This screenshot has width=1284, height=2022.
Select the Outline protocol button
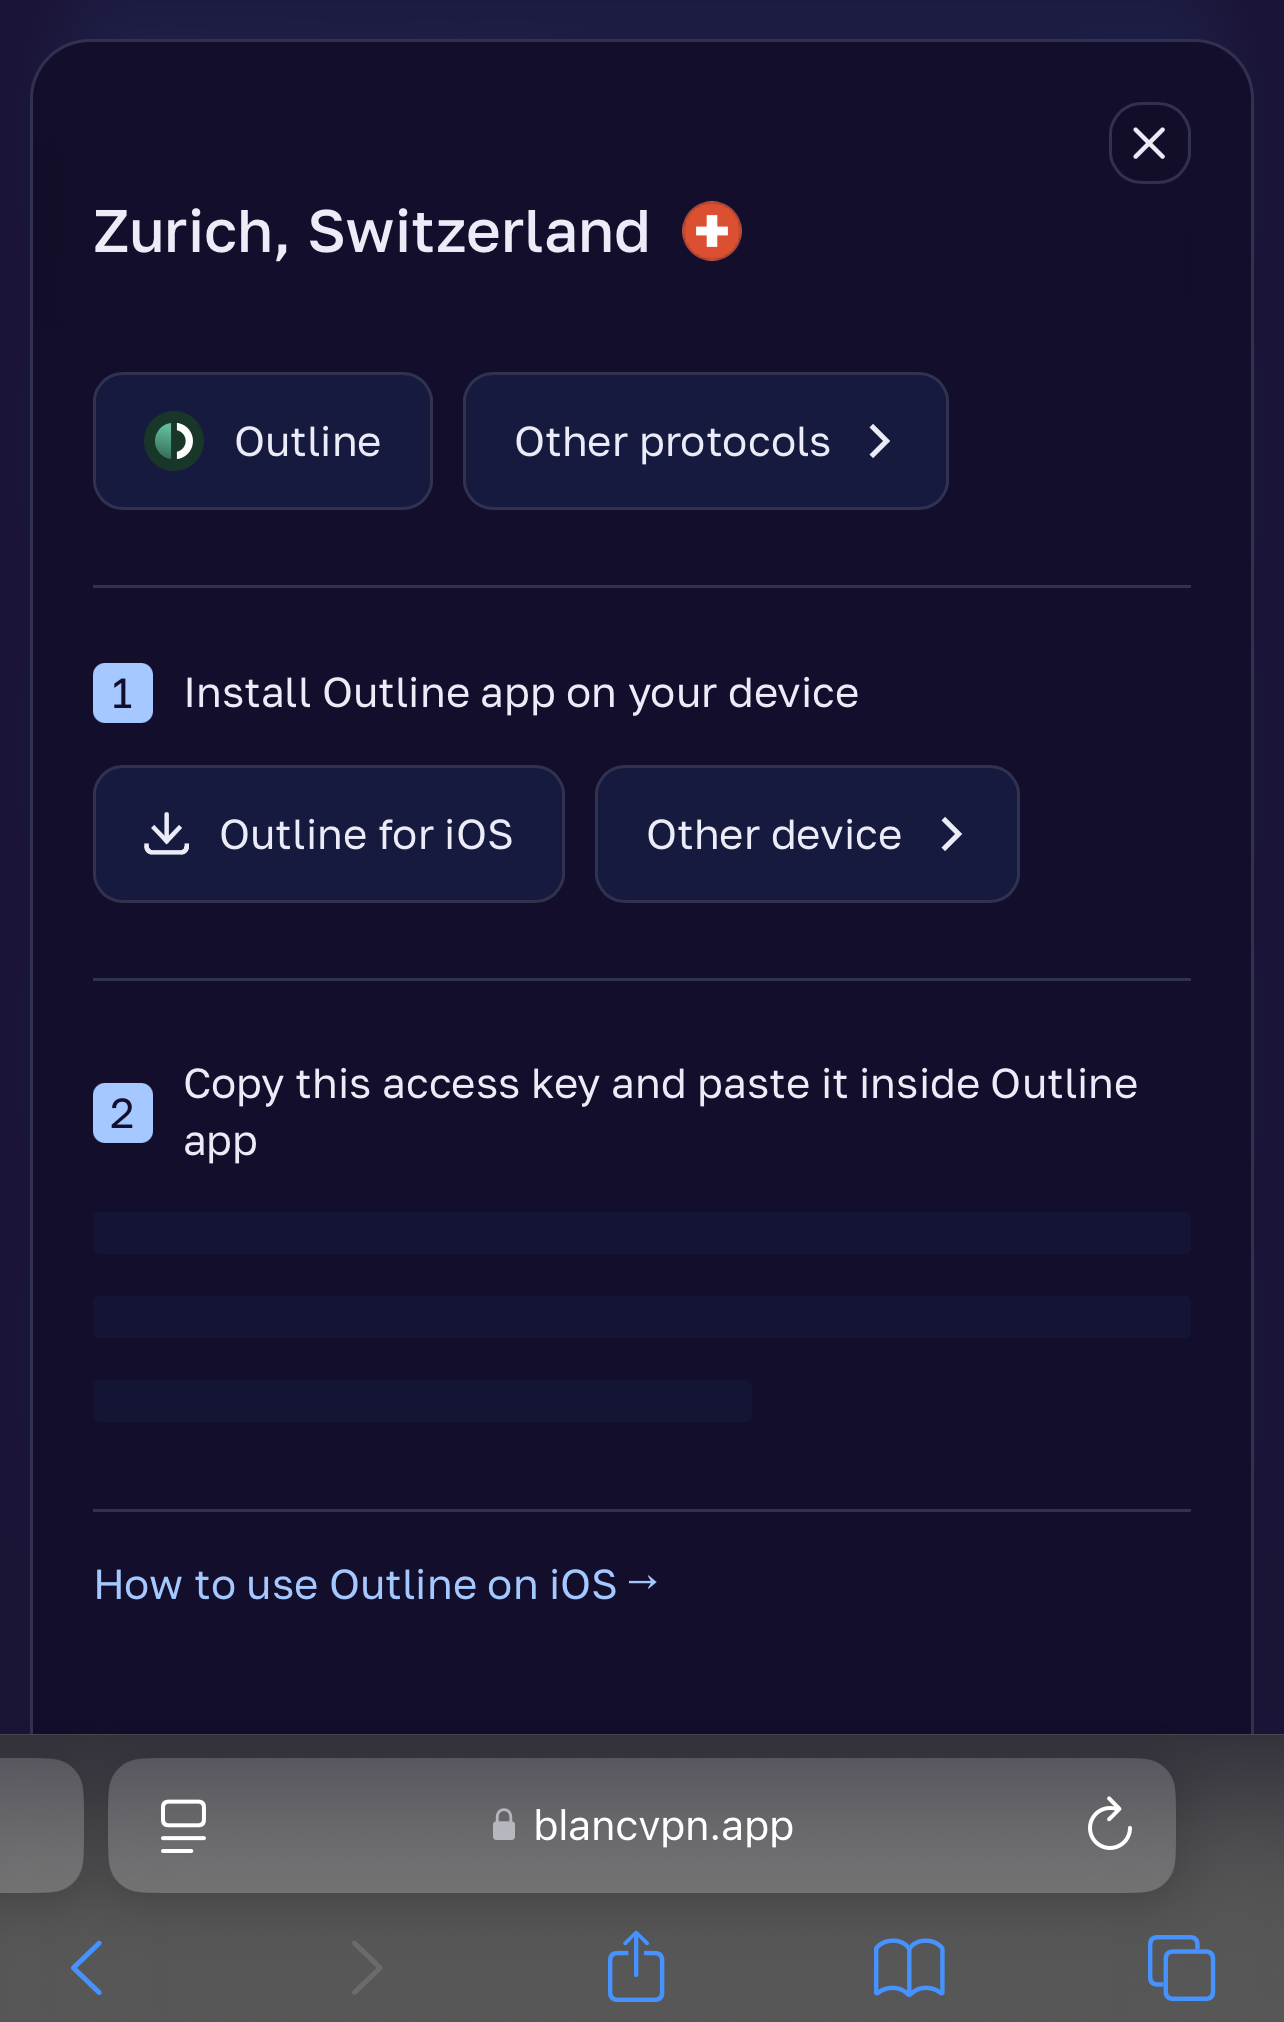point(263,441)
